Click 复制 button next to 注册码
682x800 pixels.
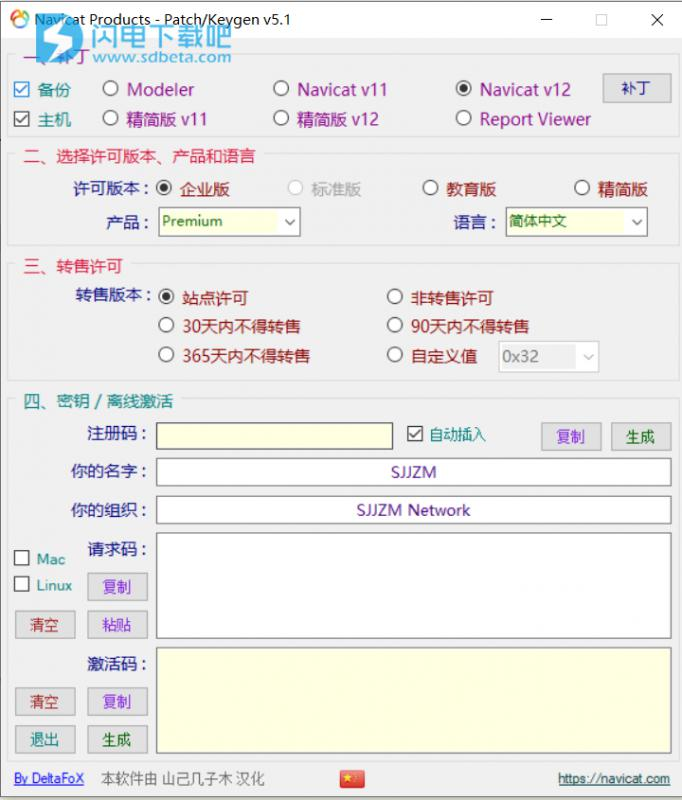point(571,437)
